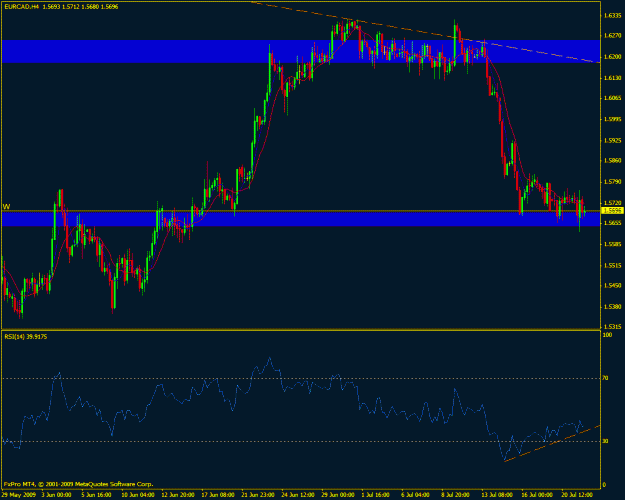Click the 1.6200 price axis label
625x500 pixels.
613,57
